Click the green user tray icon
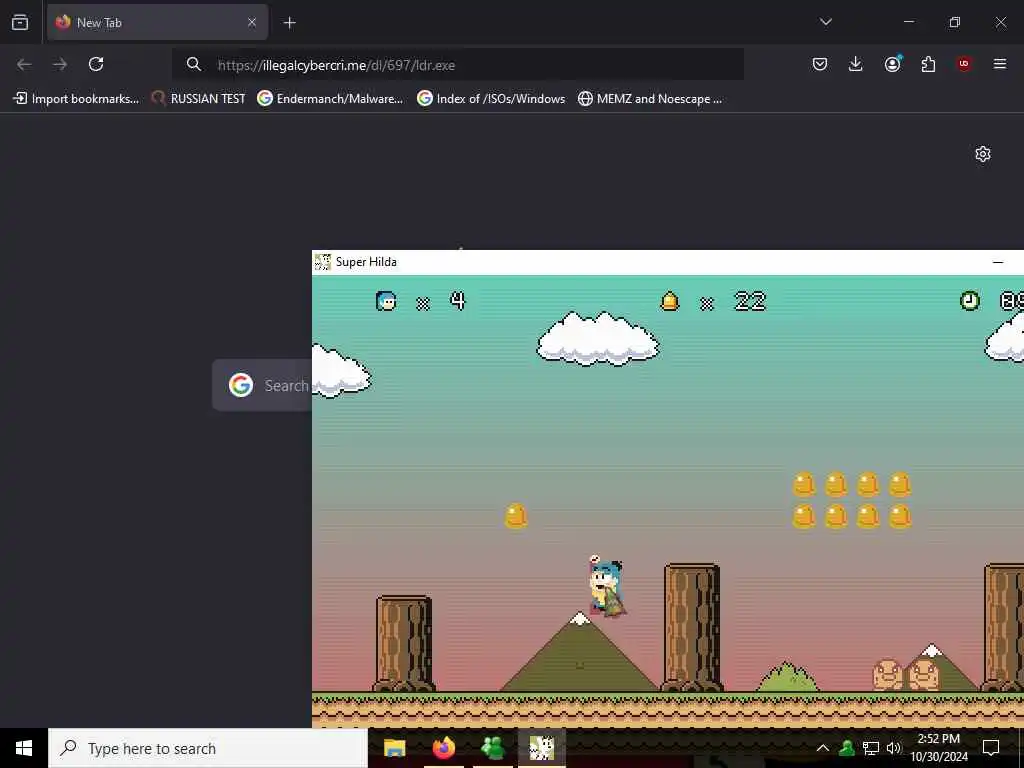The width and height of the screenshot is (1024, 768). tap(847, 748)
